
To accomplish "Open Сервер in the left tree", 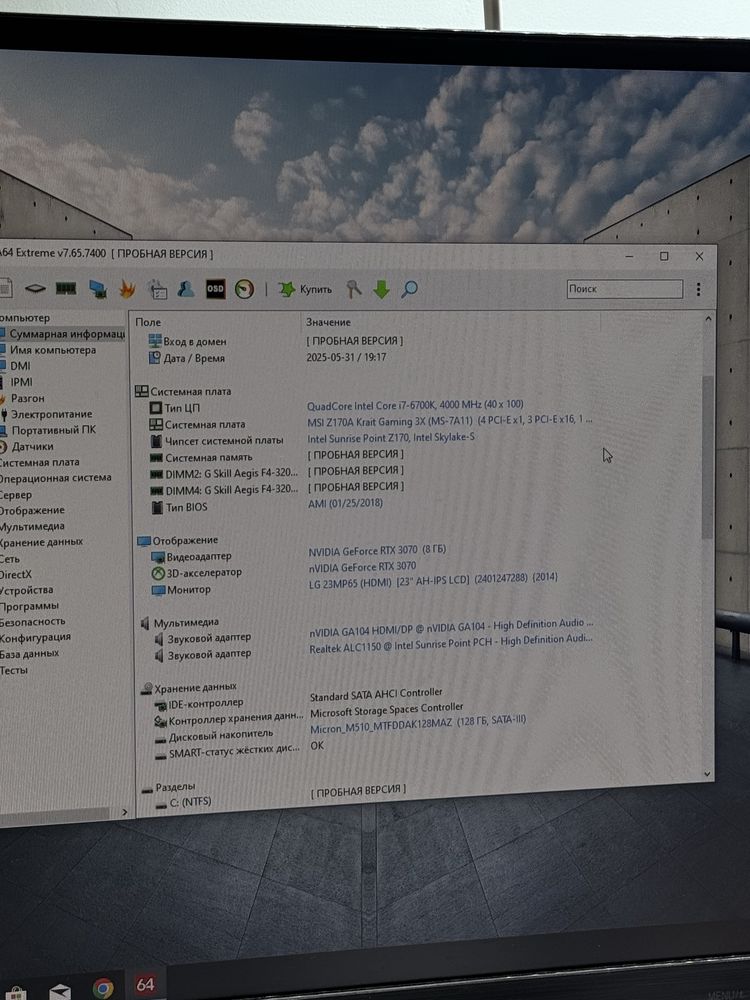I will (16, 495).
